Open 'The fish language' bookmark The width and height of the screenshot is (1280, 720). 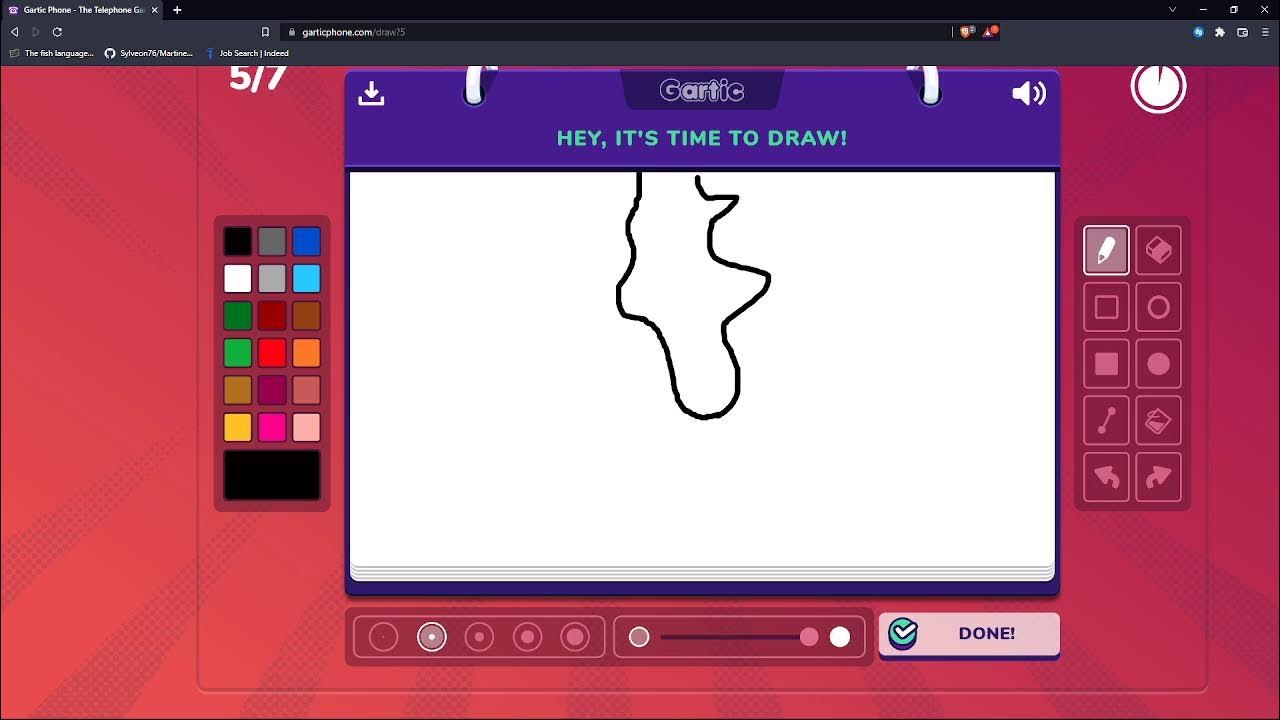[52, 53]
